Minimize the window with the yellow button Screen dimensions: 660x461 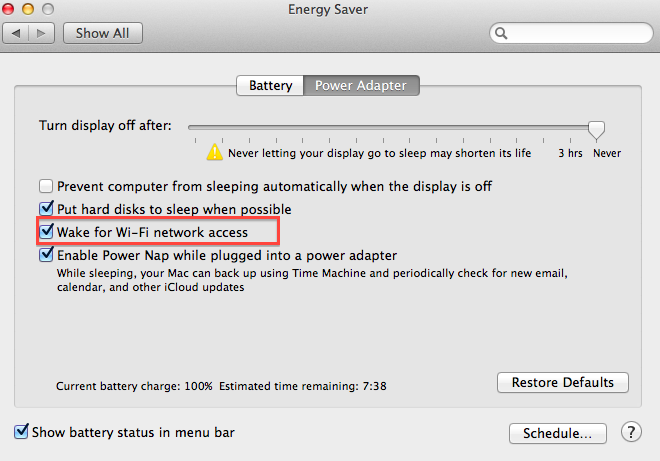[28, 9]
